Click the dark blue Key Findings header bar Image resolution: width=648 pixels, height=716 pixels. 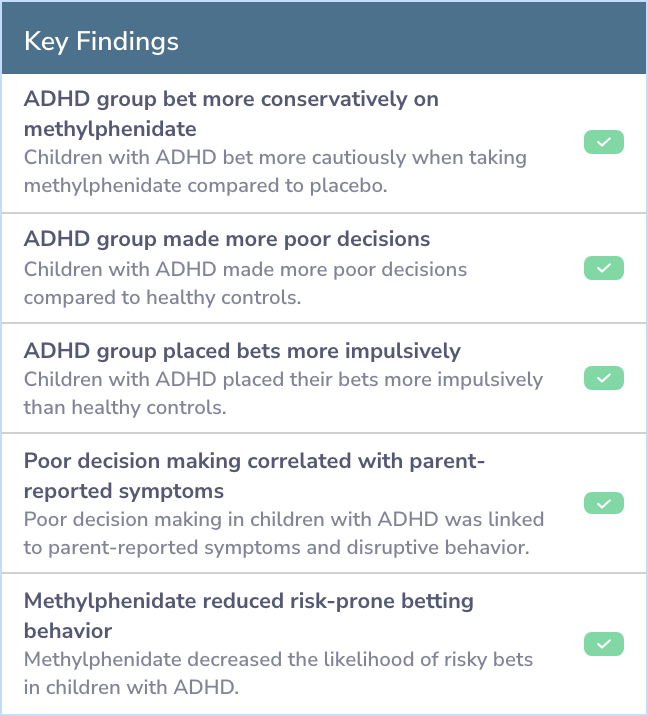(324, 38)
